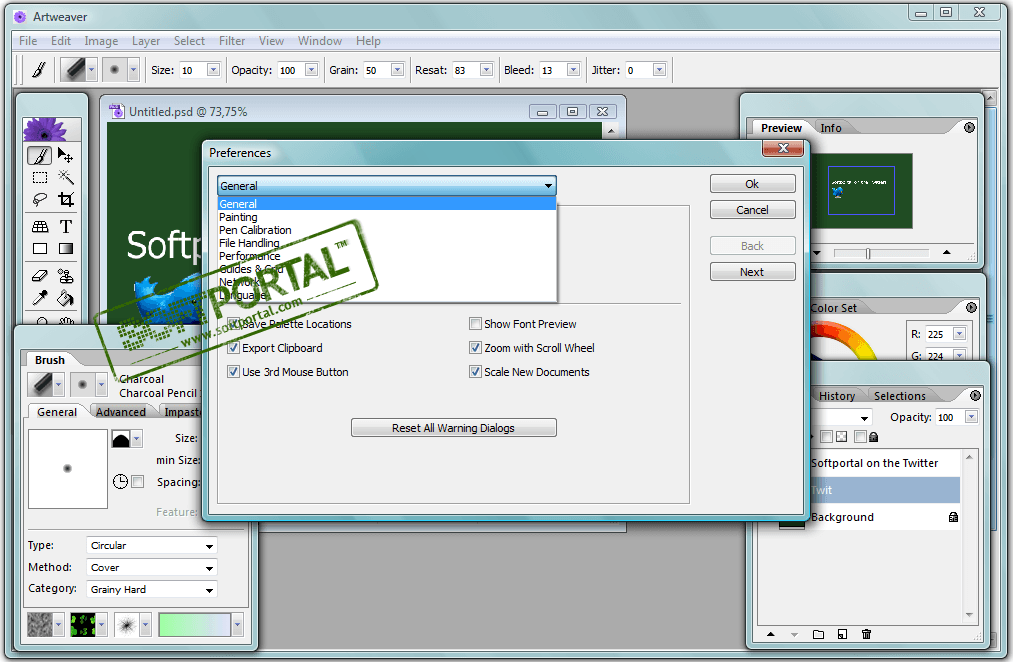Switch to the Info tab
Image resolution: width=1013 pixels, height=662 pixels.
(831, 128)
